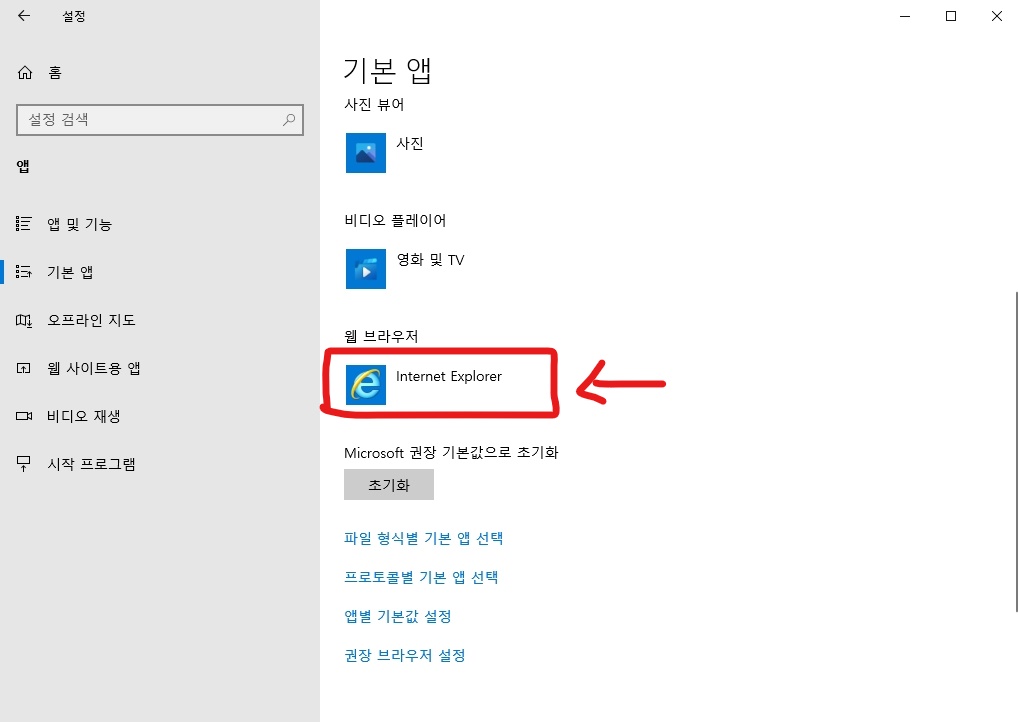The width and height of the screenshot is (1019, 722).
Task: Click the 설정 window title text
Action: point(73,16)
